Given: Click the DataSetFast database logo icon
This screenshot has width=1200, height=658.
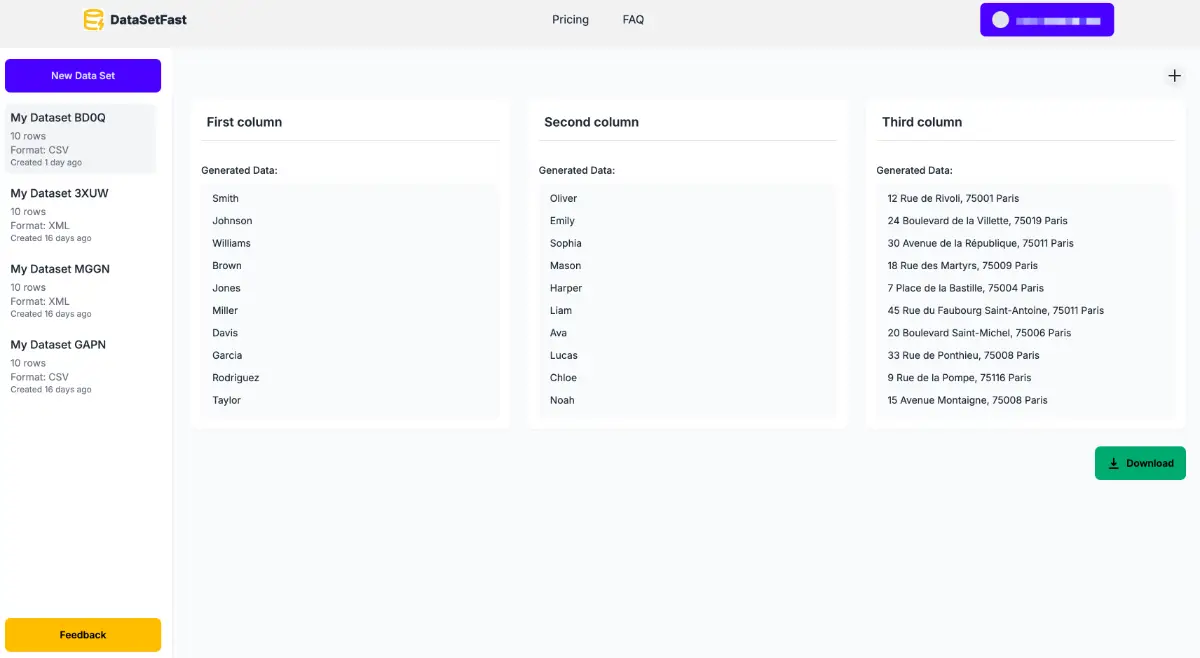Looking at the screenshot, I should coord(93,20).
